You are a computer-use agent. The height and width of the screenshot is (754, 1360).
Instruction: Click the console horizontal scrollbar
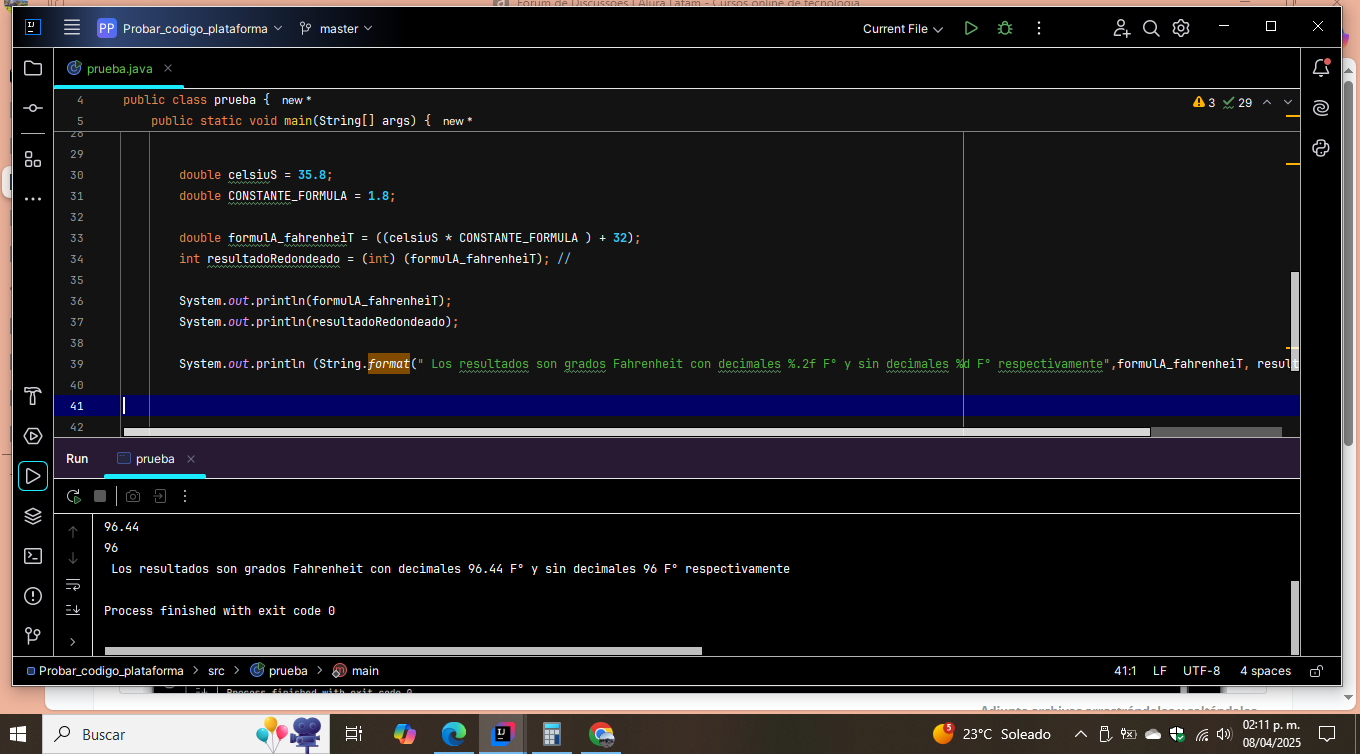coord(403,651)
